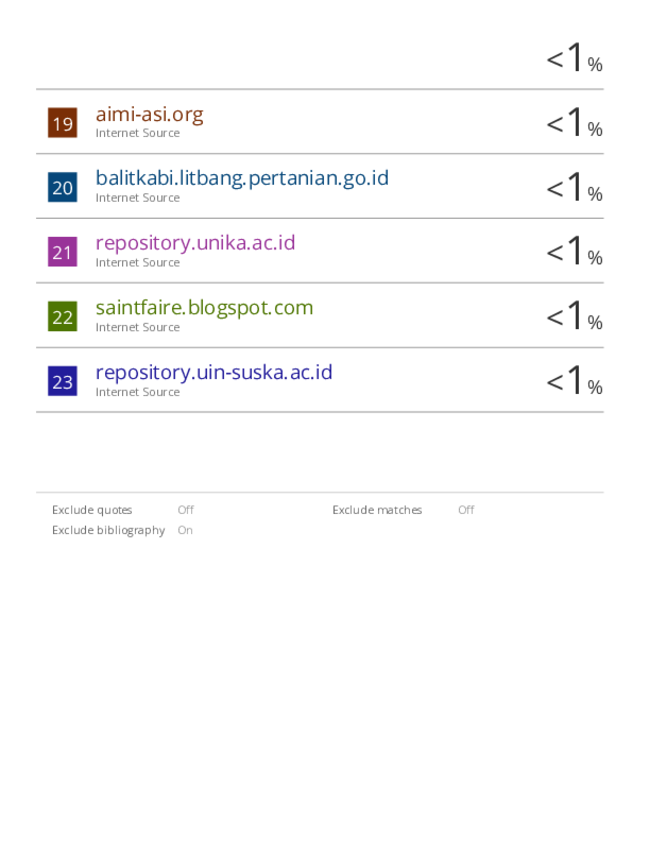The image size is (650, 841).
Task: Click the dark blue number 23 badge
Action: click(62, 381)
